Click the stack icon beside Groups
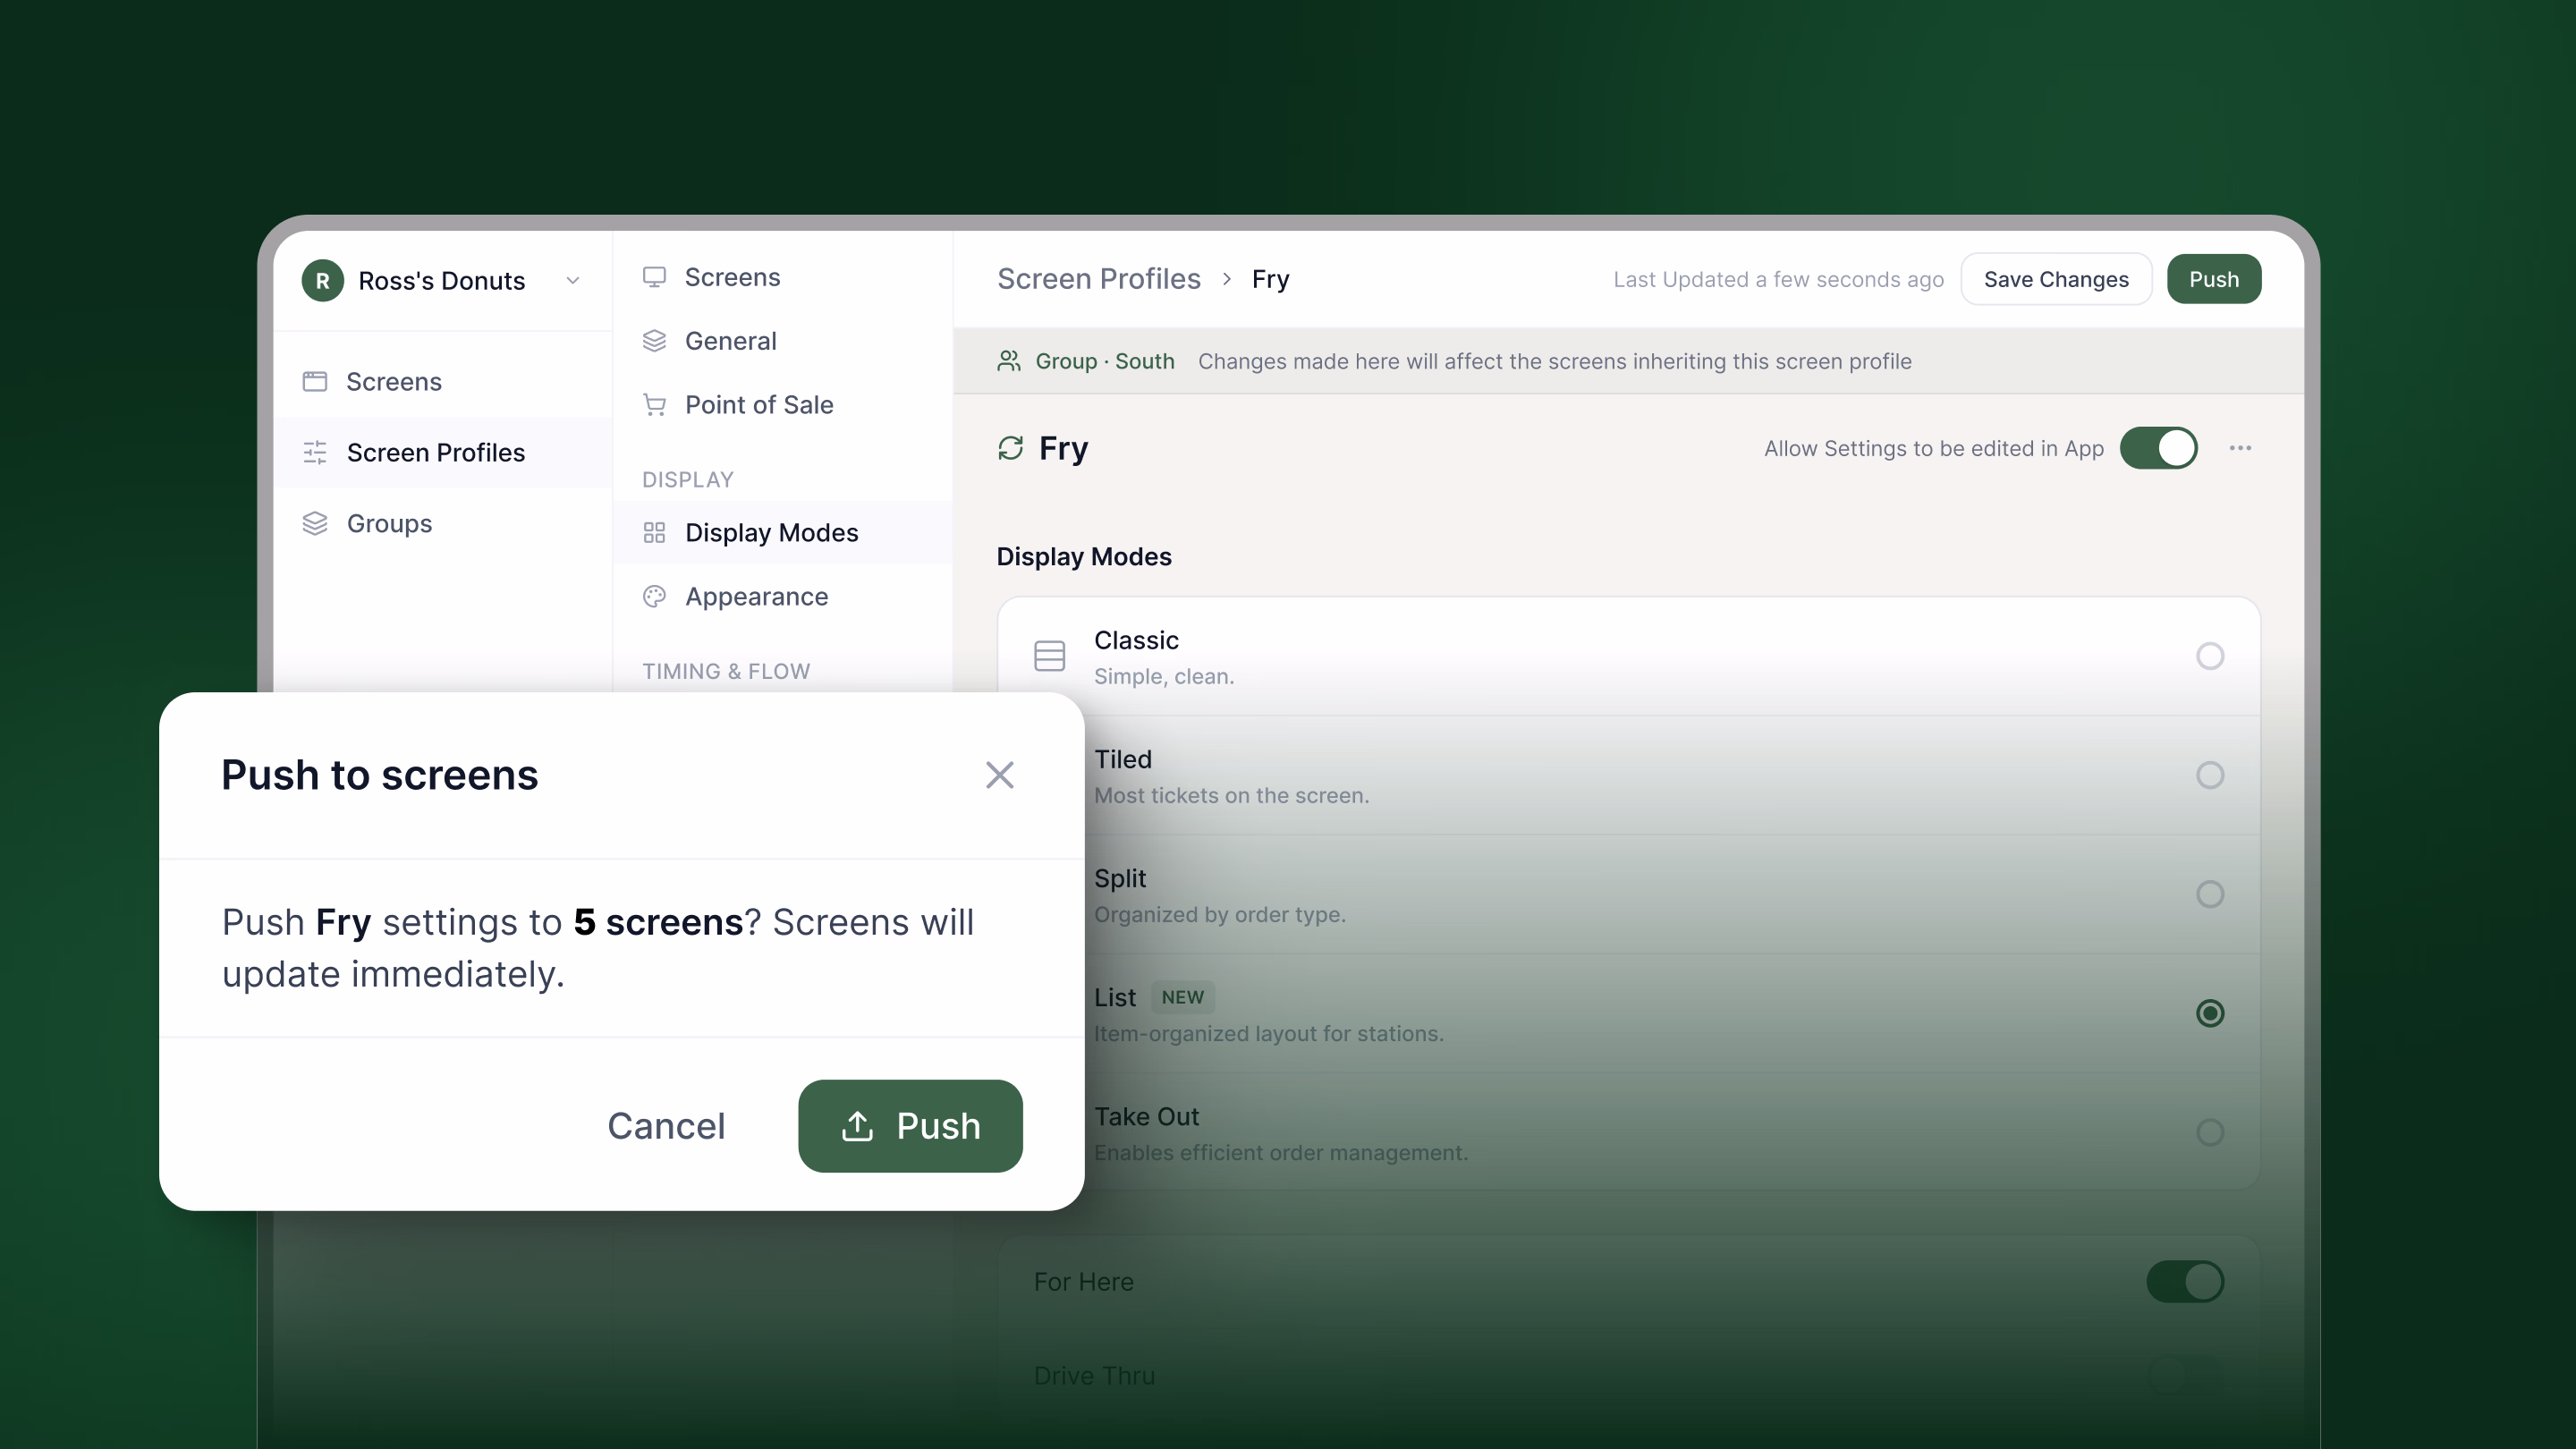Viewport: 2576px width, 1449px height. tap(315, 523)
